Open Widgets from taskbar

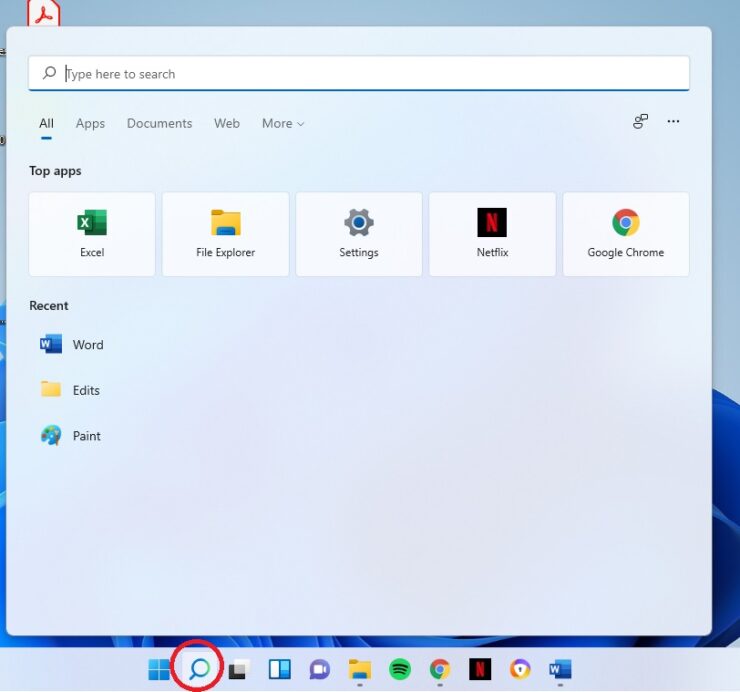tap(279, 669)
